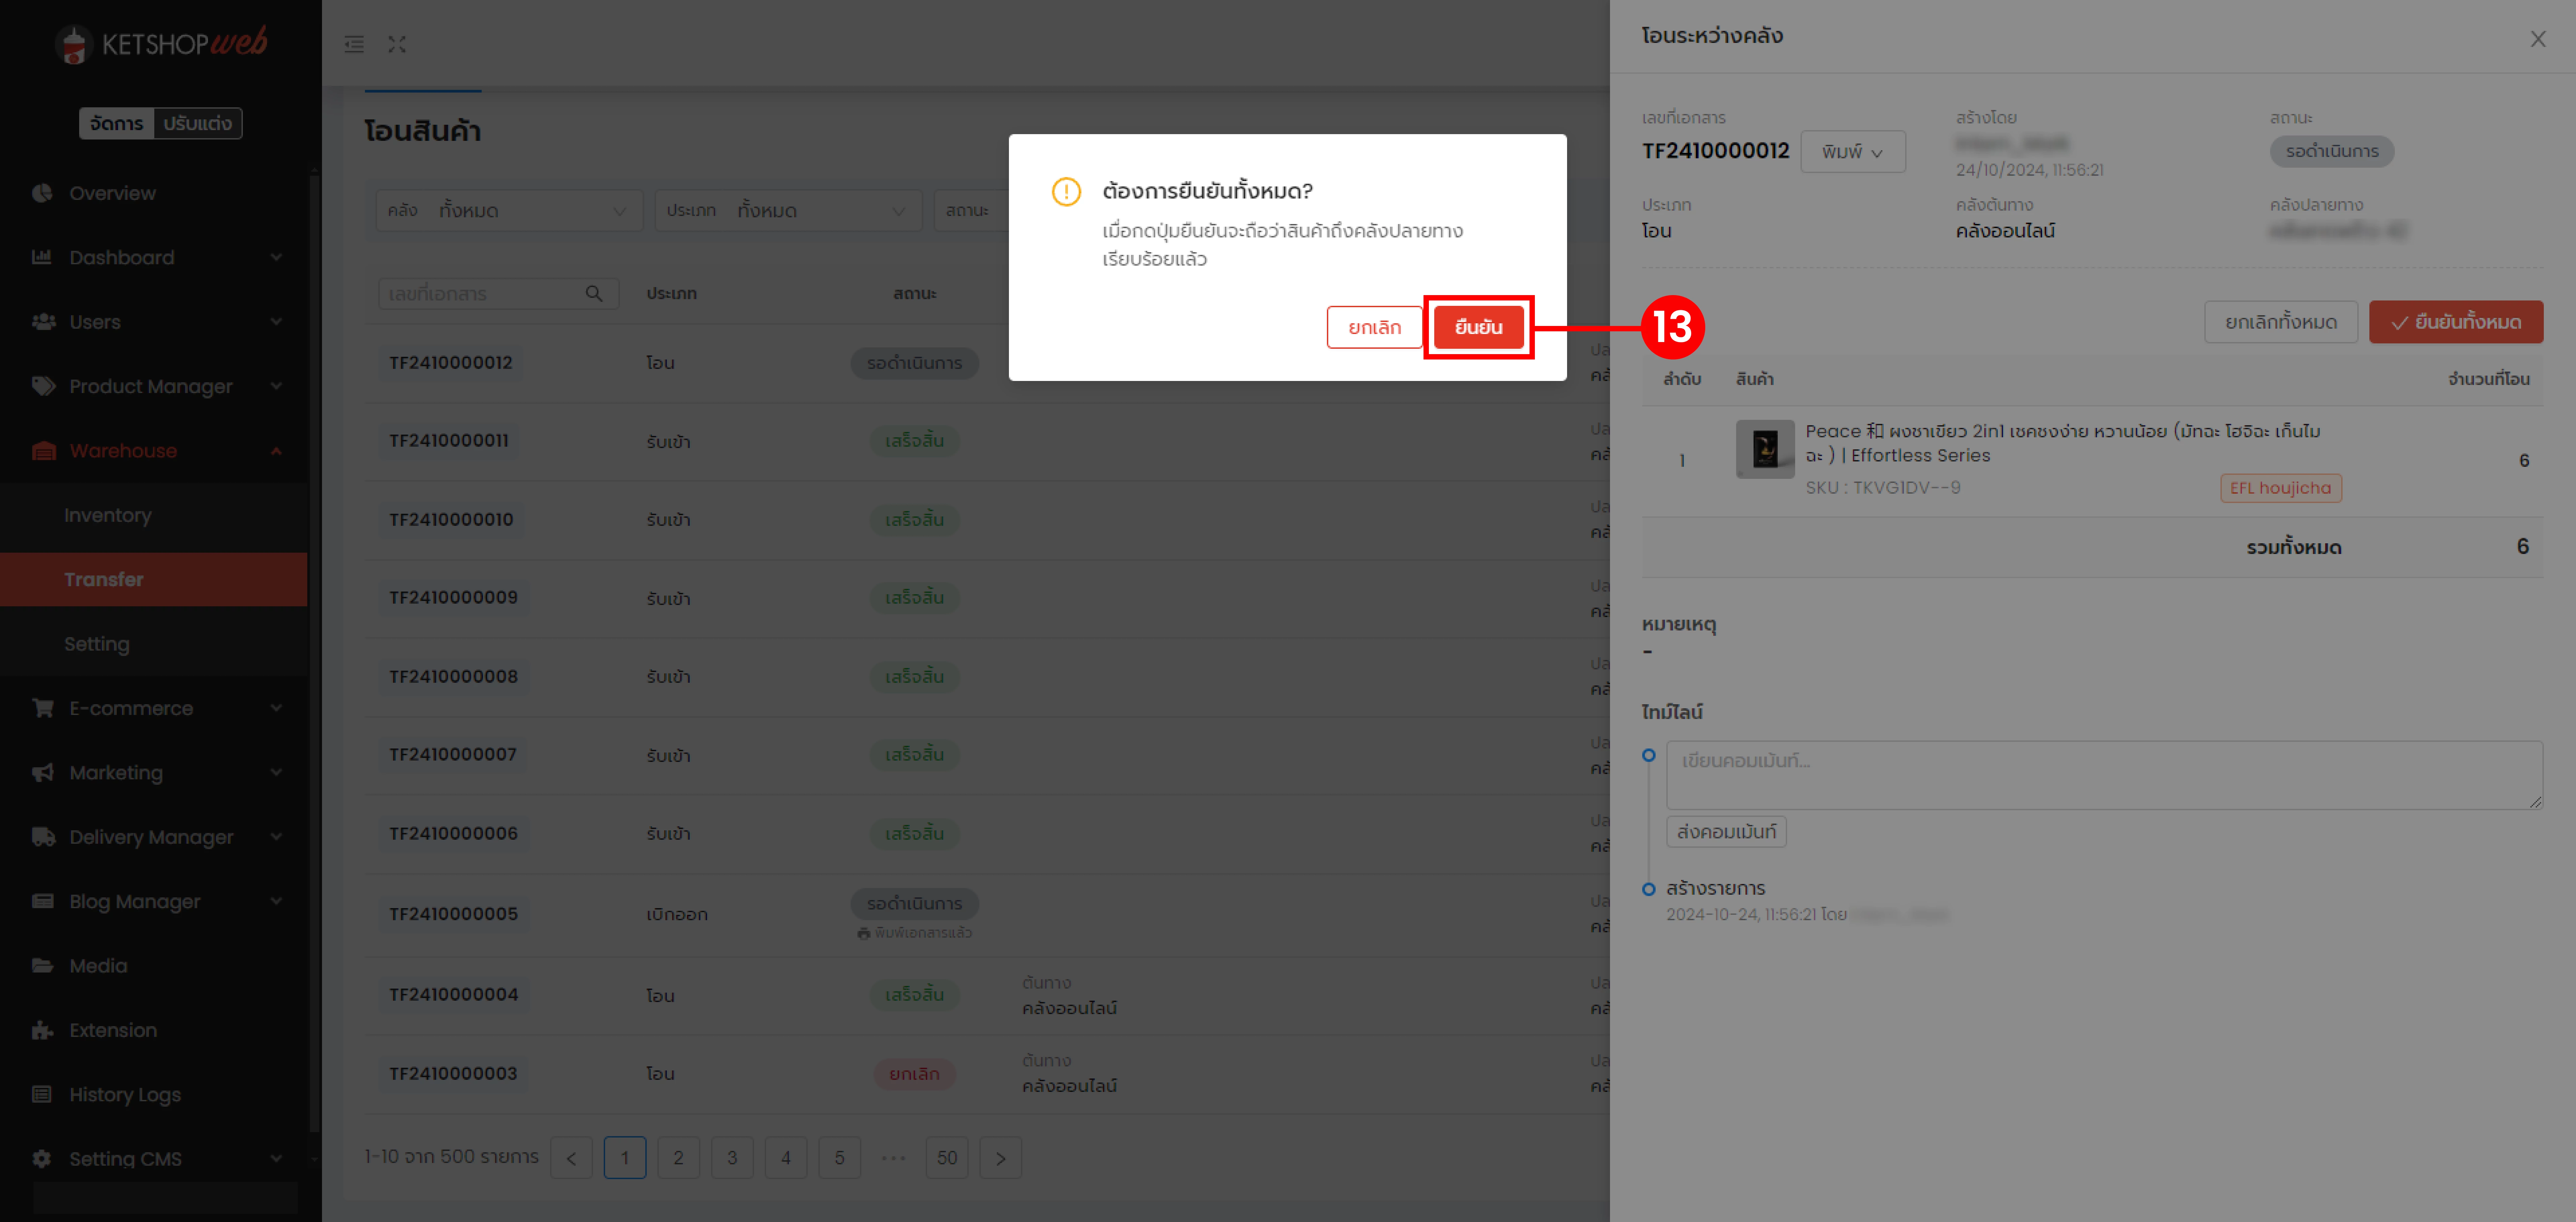Click the Extension puzzle icon

point(42,1030)
